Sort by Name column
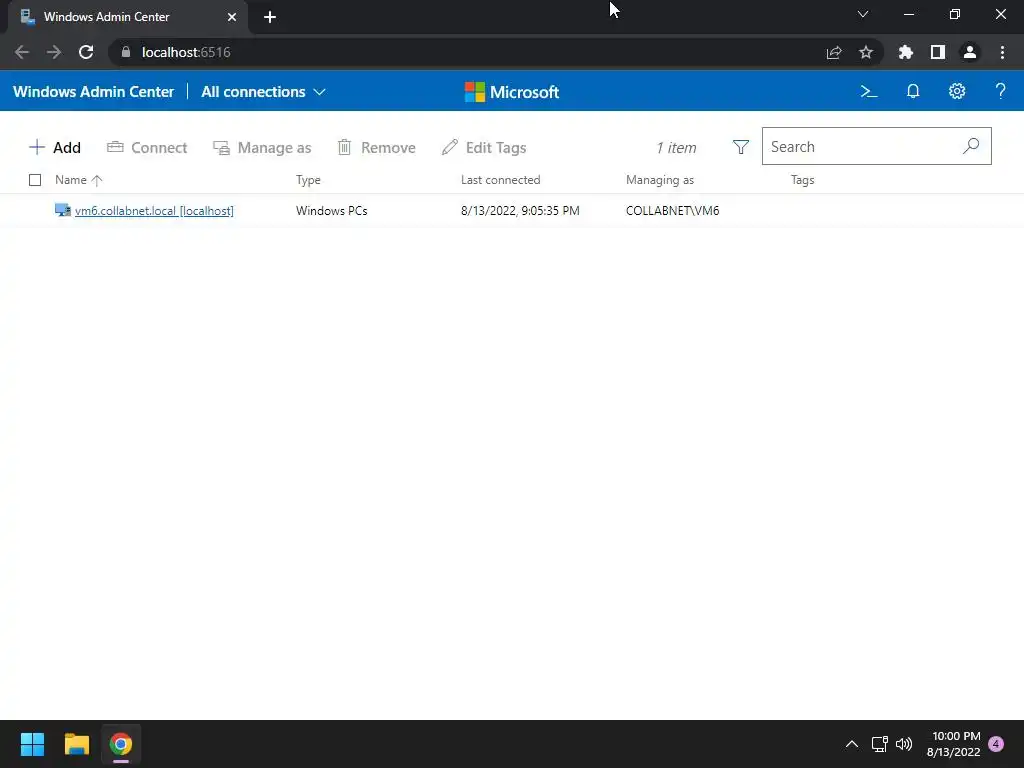This screenshot has height=768, width=1024. click(x=78, y=180)
